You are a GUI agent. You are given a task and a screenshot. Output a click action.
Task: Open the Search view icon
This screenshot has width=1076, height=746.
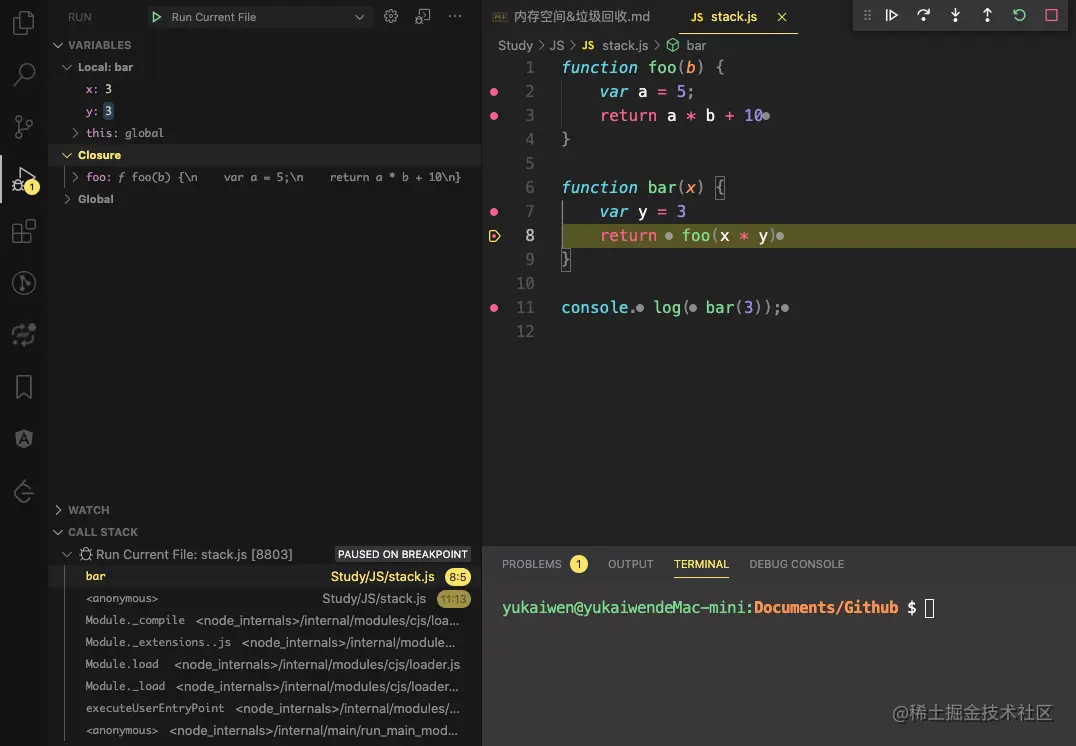tap(23, 75)
